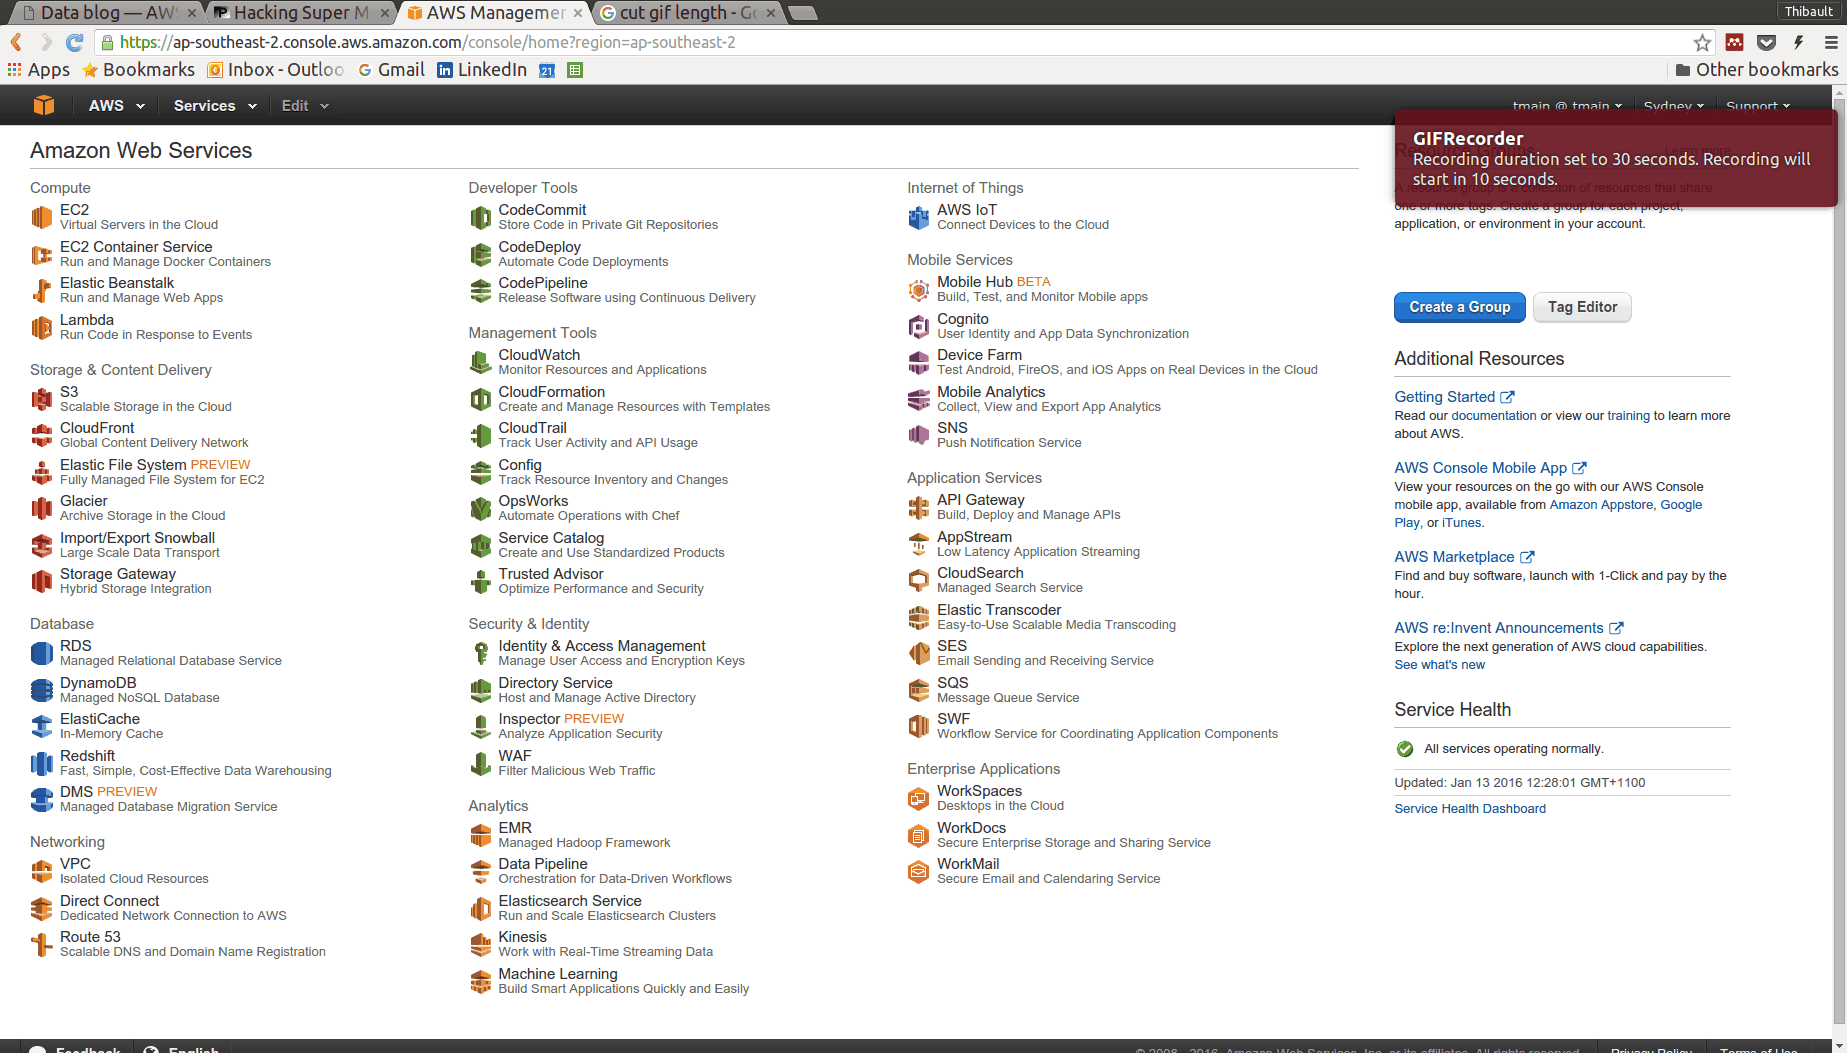The height and width of the screenshot is (1053, 1847).
Task: Open the Gmail bookmark
Action: 391,69
